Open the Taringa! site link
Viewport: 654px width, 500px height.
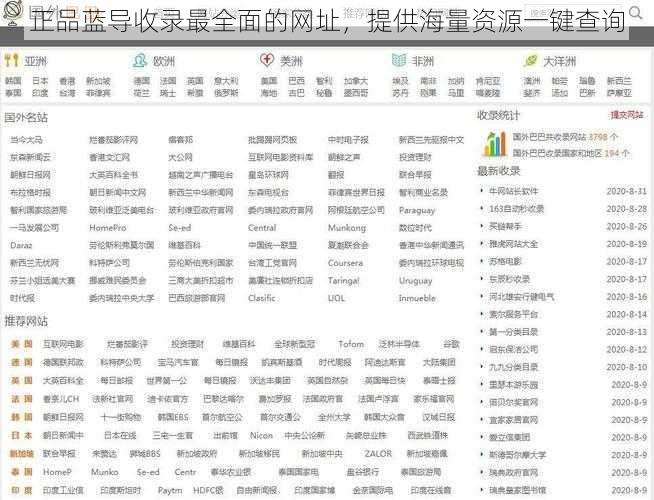[343, 281]
